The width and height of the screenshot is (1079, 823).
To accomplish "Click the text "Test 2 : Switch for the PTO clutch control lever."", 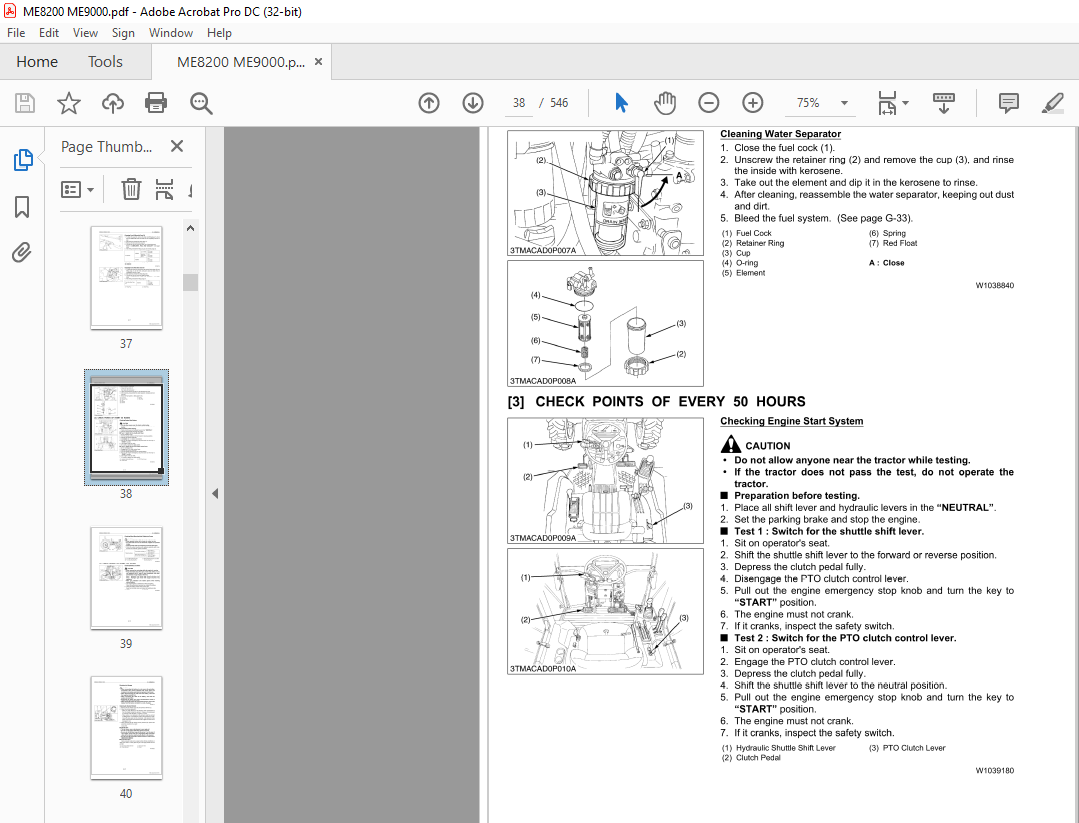I will pyautogui.click(x=845, y=638).
